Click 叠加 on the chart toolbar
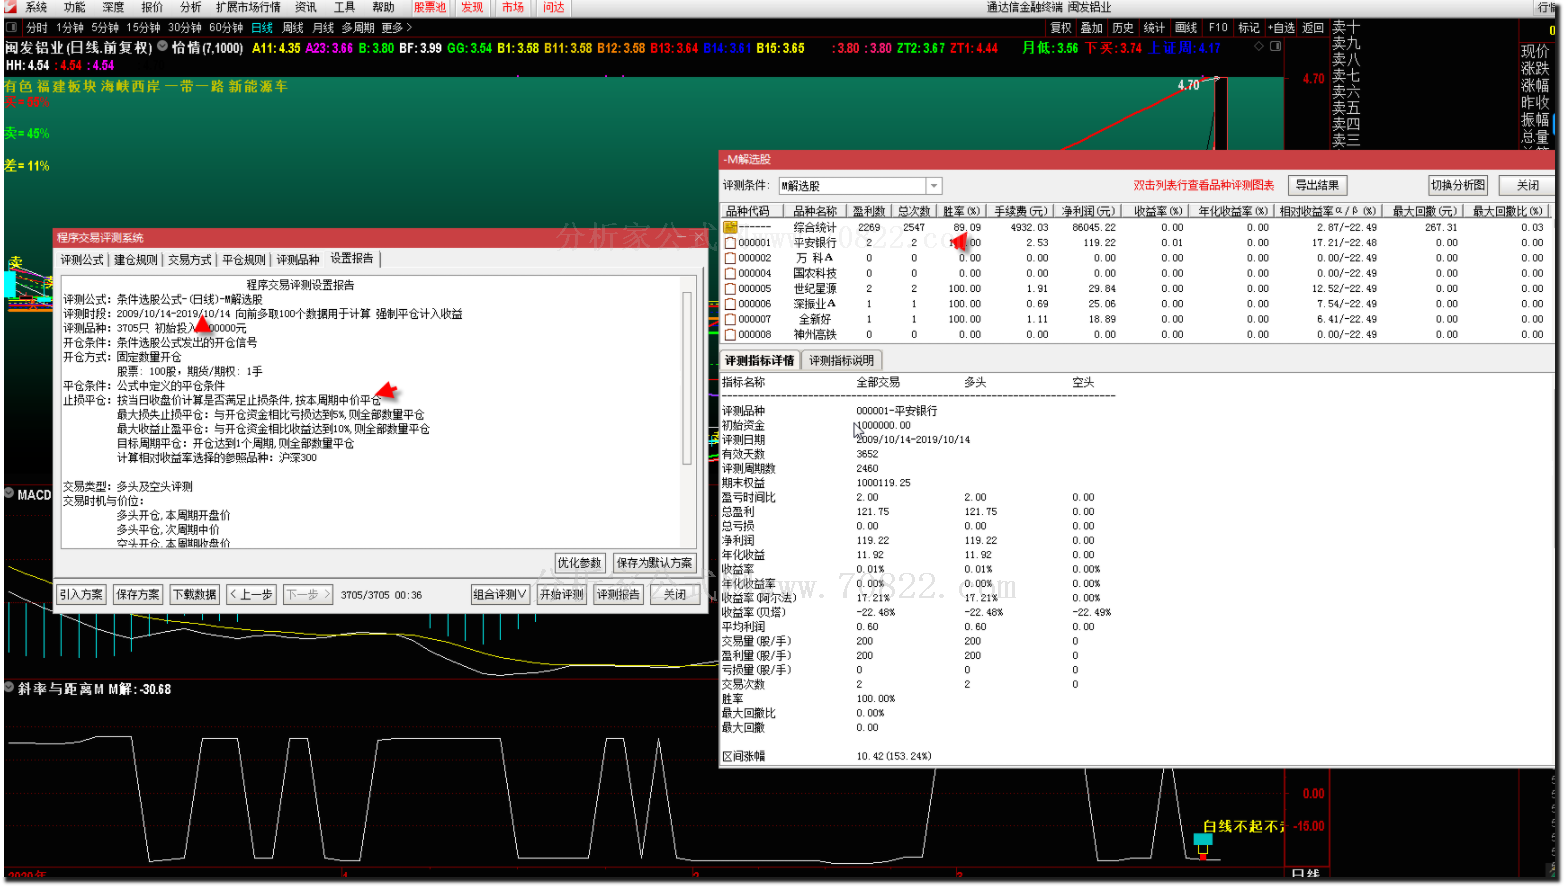1565x886 pixels. [x=1092, y=28]
